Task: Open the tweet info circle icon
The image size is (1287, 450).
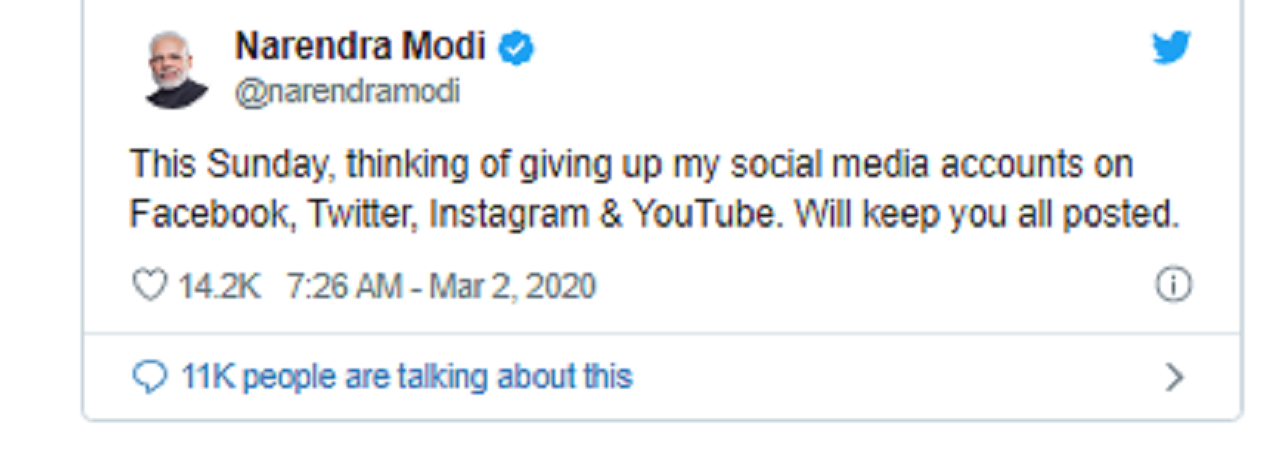Action: 1174,286
